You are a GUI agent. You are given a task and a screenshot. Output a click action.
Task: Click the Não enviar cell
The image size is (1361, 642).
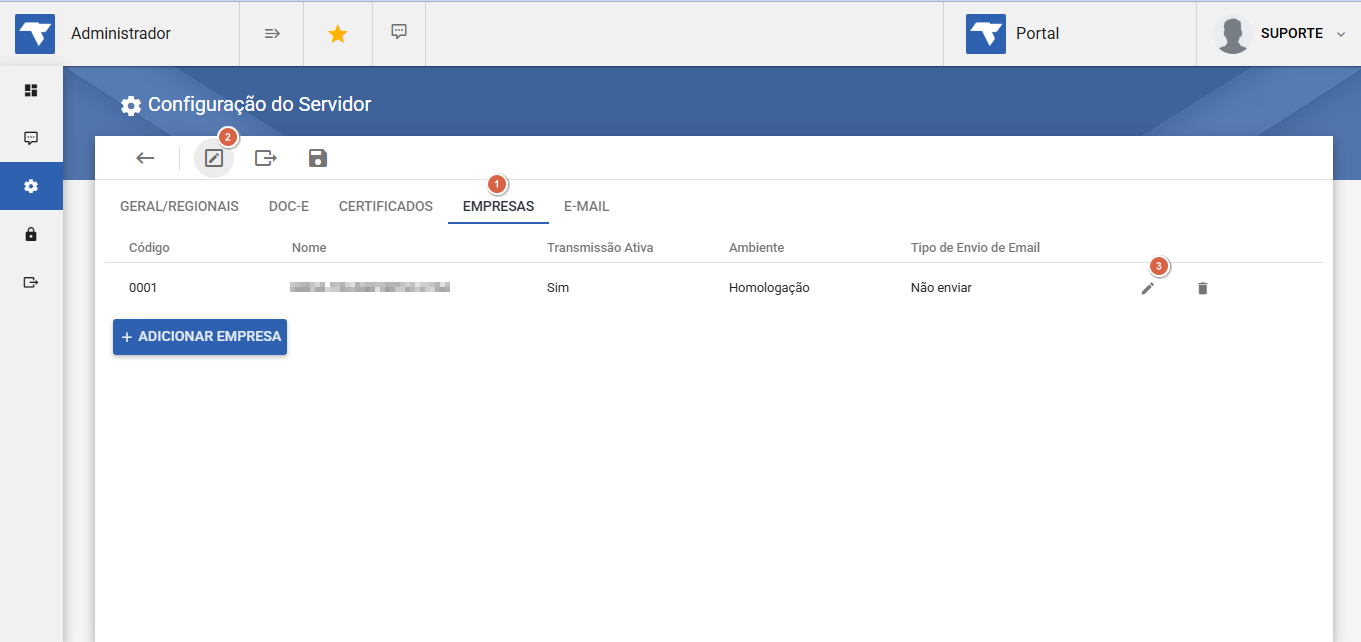pos(941,288)
